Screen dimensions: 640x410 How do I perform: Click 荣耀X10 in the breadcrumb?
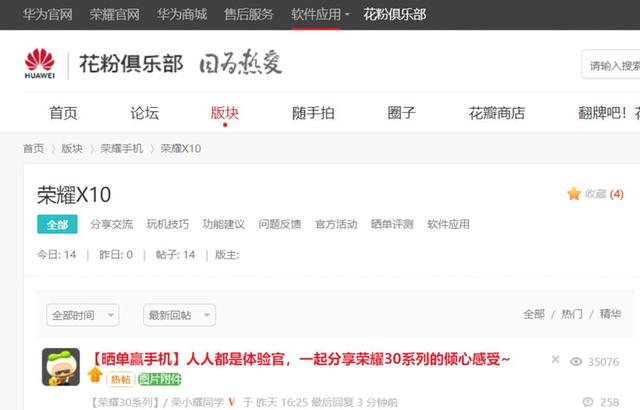click(181, 148)
